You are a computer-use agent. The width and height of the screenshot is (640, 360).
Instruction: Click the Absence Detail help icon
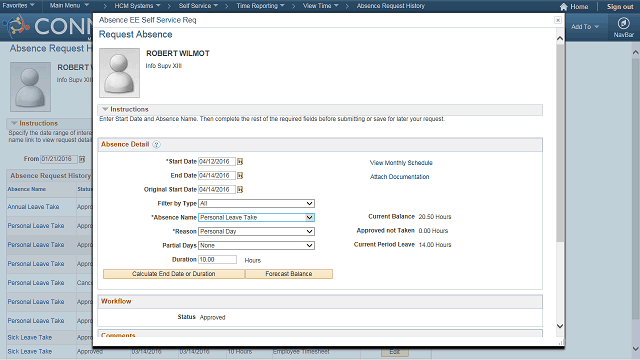click(x=156, y=144)
